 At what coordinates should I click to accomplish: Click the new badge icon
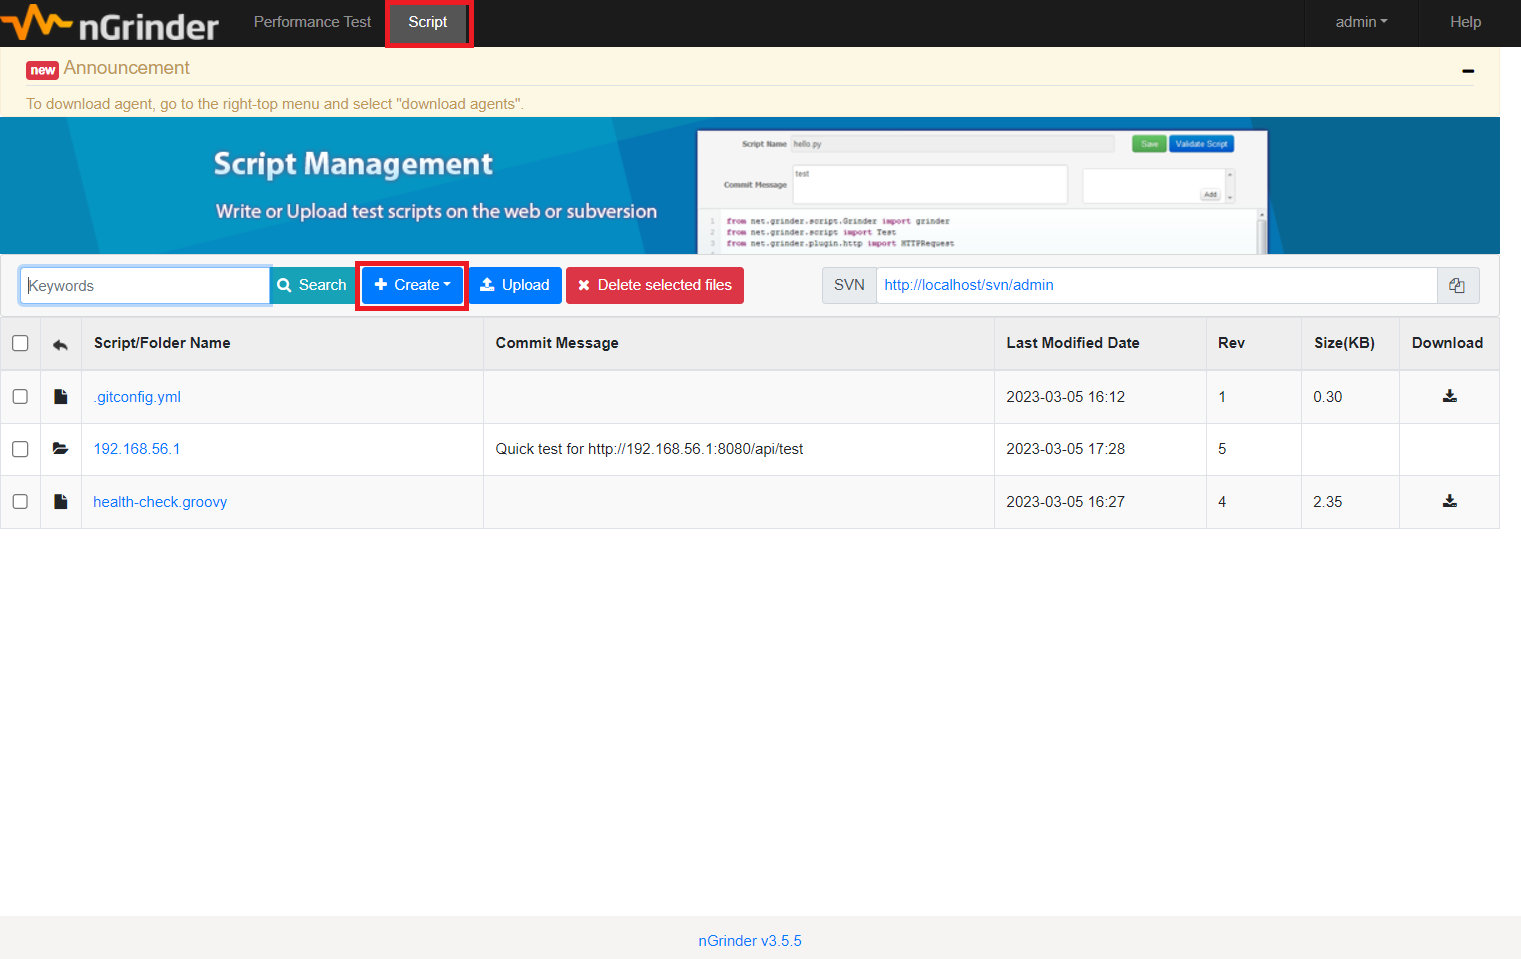coord(42,70)
